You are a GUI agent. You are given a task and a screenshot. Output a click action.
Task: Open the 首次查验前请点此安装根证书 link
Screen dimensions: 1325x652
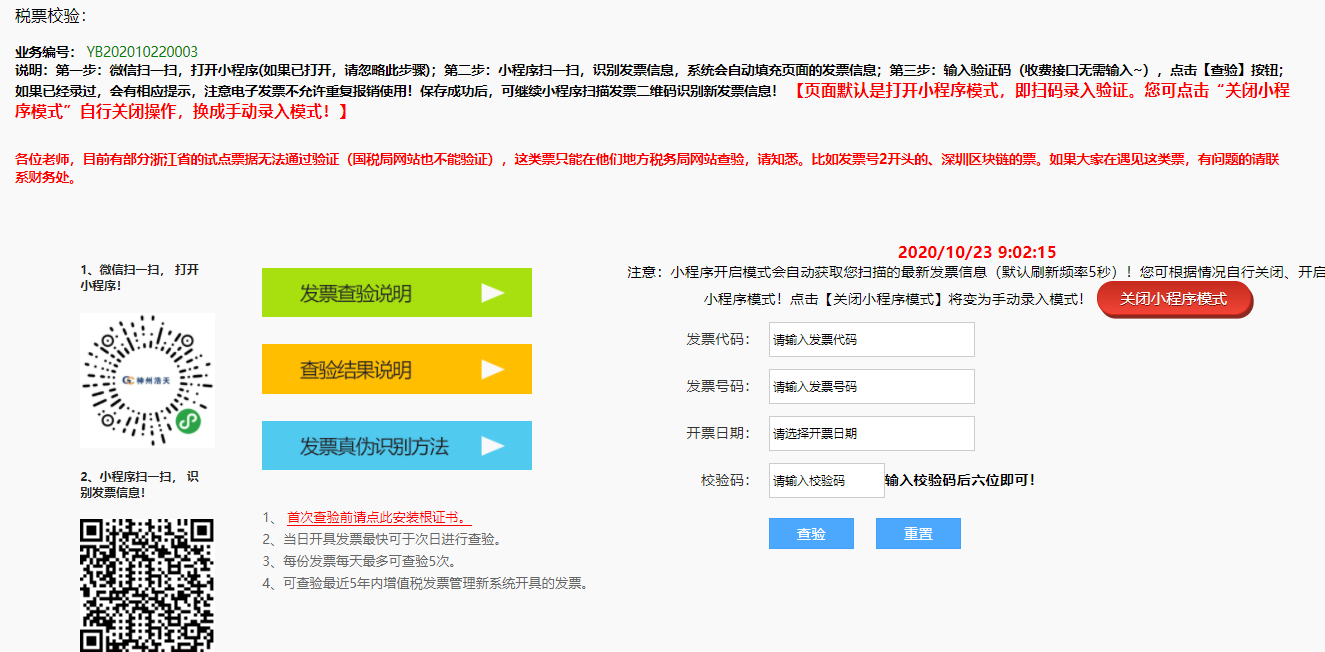[378, 517]
